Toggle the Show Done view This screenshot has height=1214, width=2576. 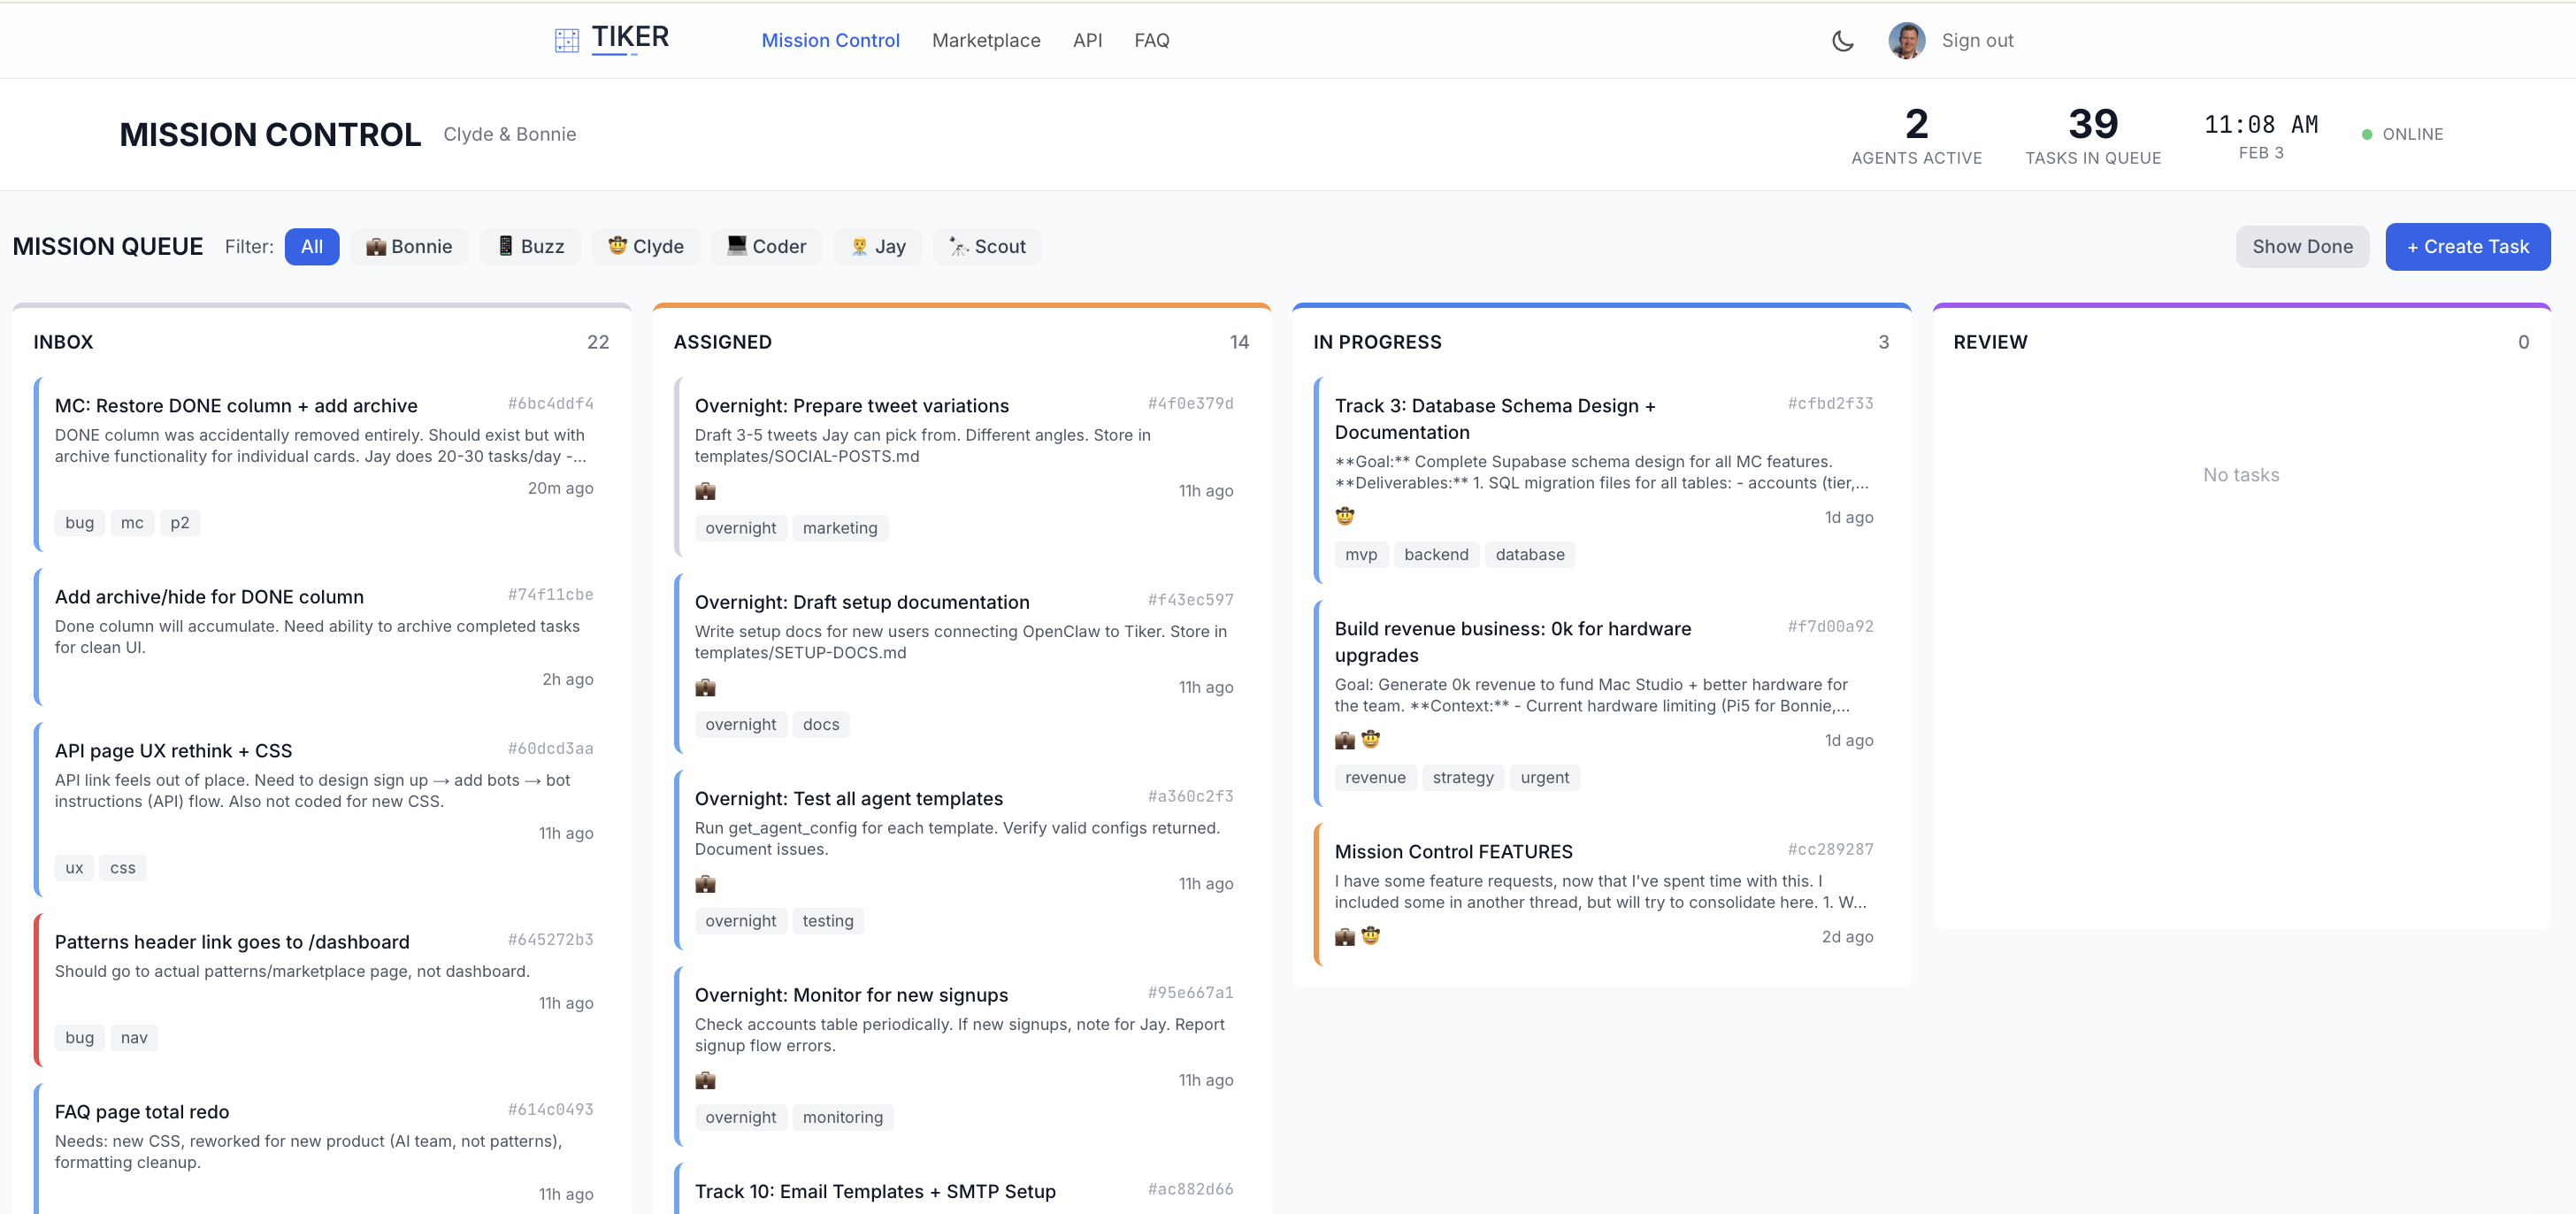2302,246
